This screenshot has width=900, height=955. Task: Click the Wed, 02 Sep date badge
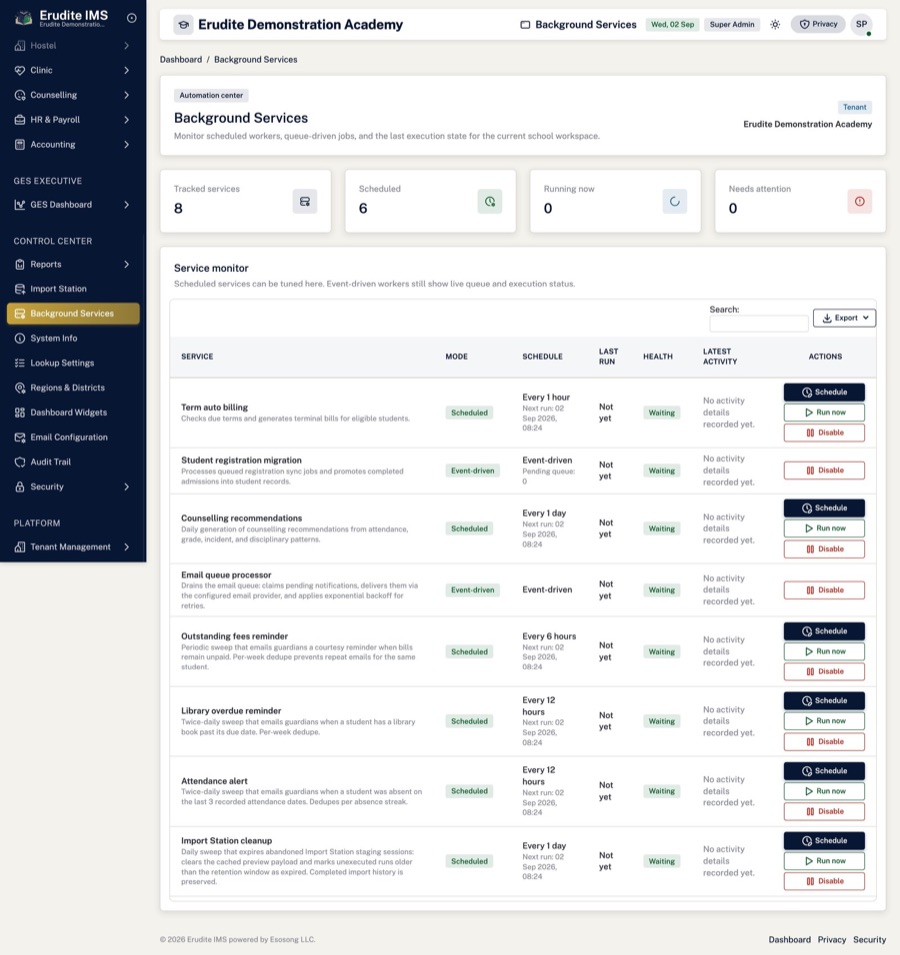pos(672,24)
